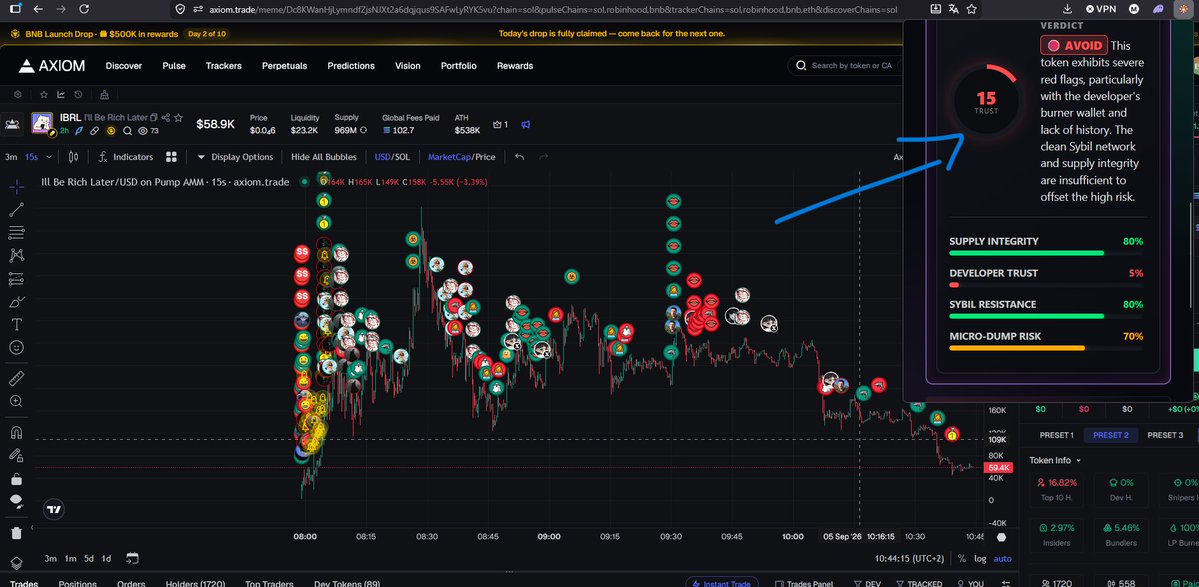Select the 3m interval in top toolbar
The image size is (1199, 587).
pyautogui.click(x=11, y=157)
